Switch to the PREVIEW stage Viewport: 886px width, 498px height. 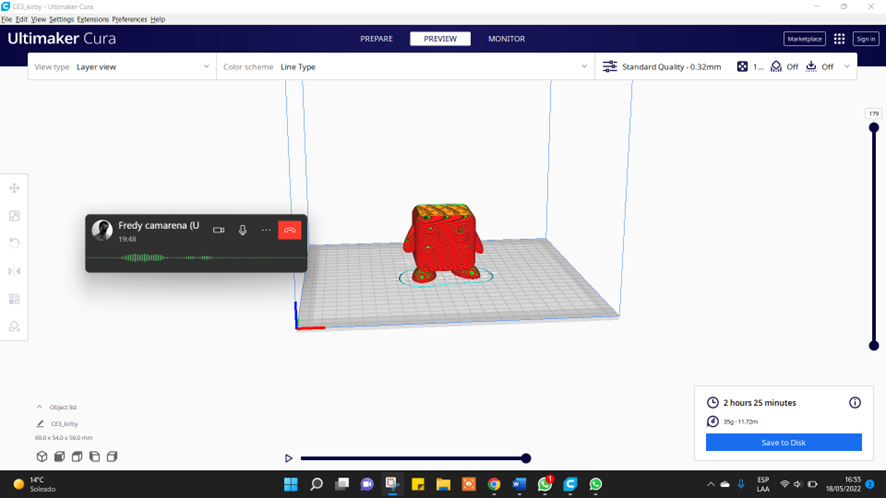click(440, 38)
